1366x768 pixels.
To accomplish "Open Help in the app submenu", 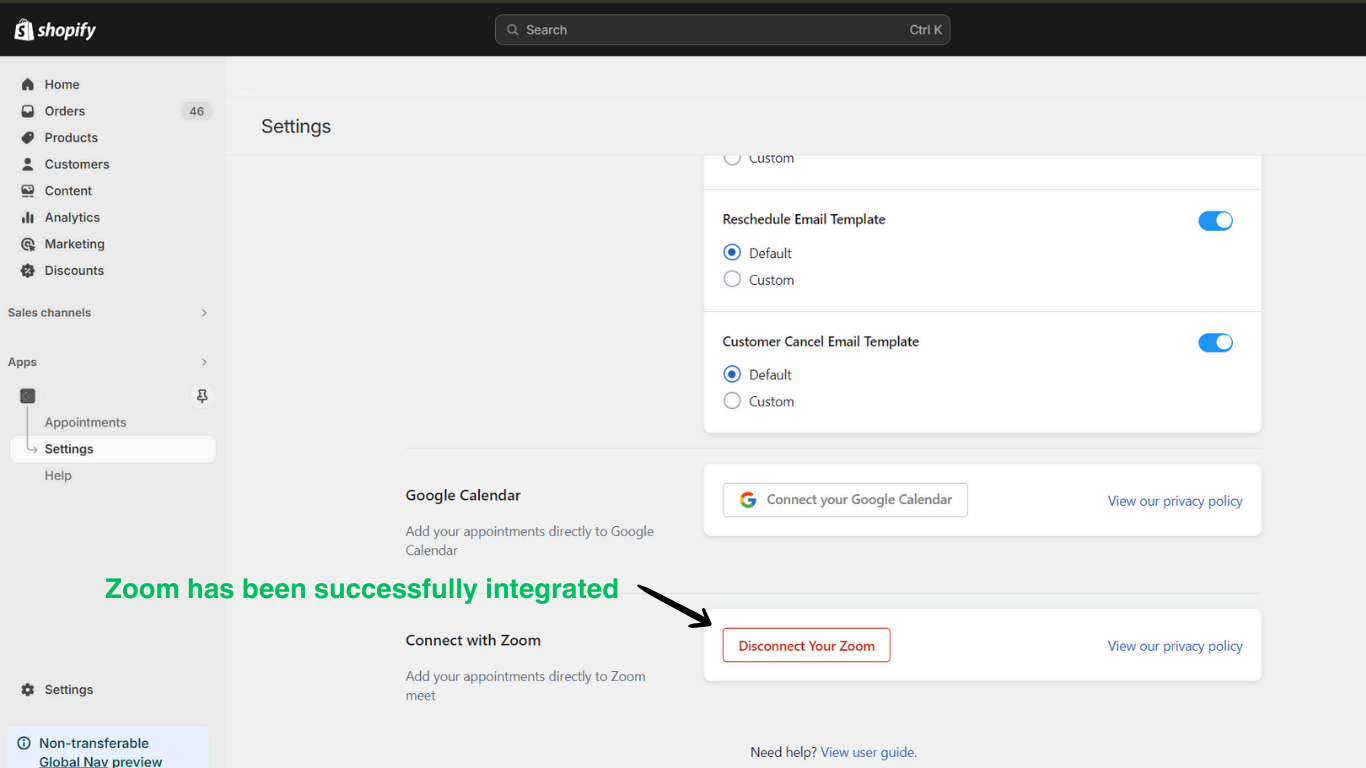I will click(58, 476).
